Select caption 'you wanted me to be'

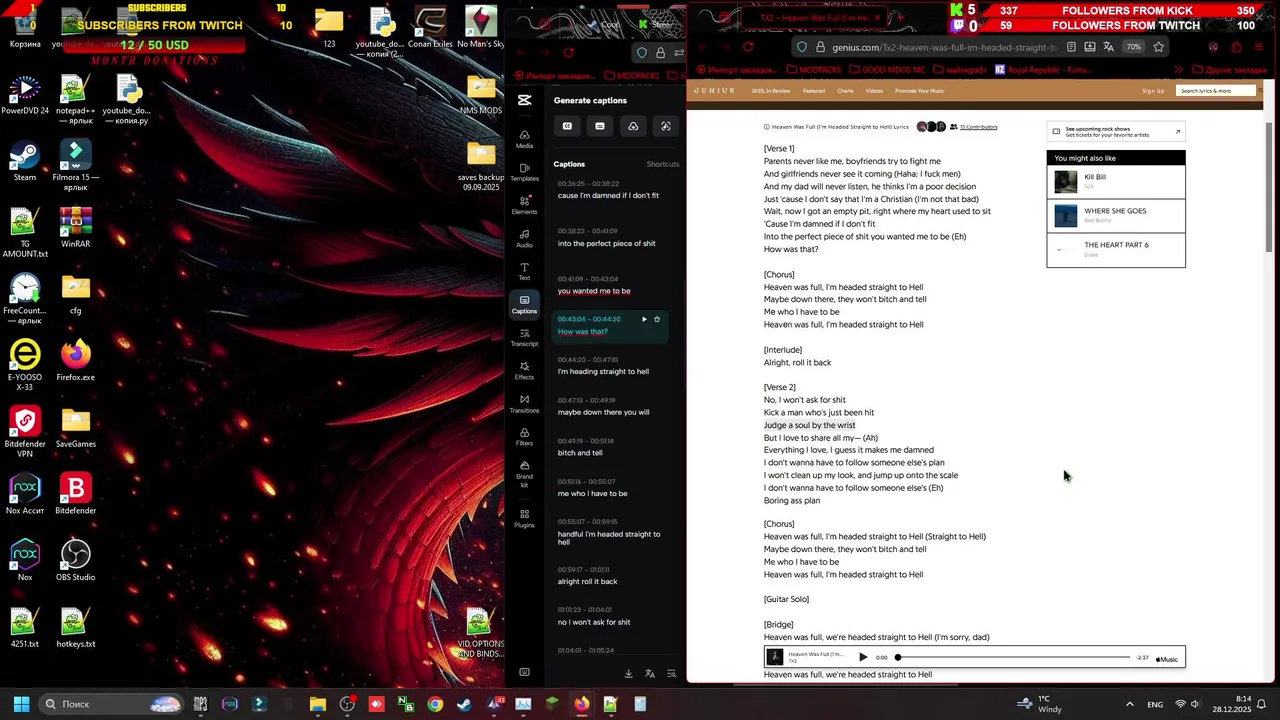[x=594, y=291]
